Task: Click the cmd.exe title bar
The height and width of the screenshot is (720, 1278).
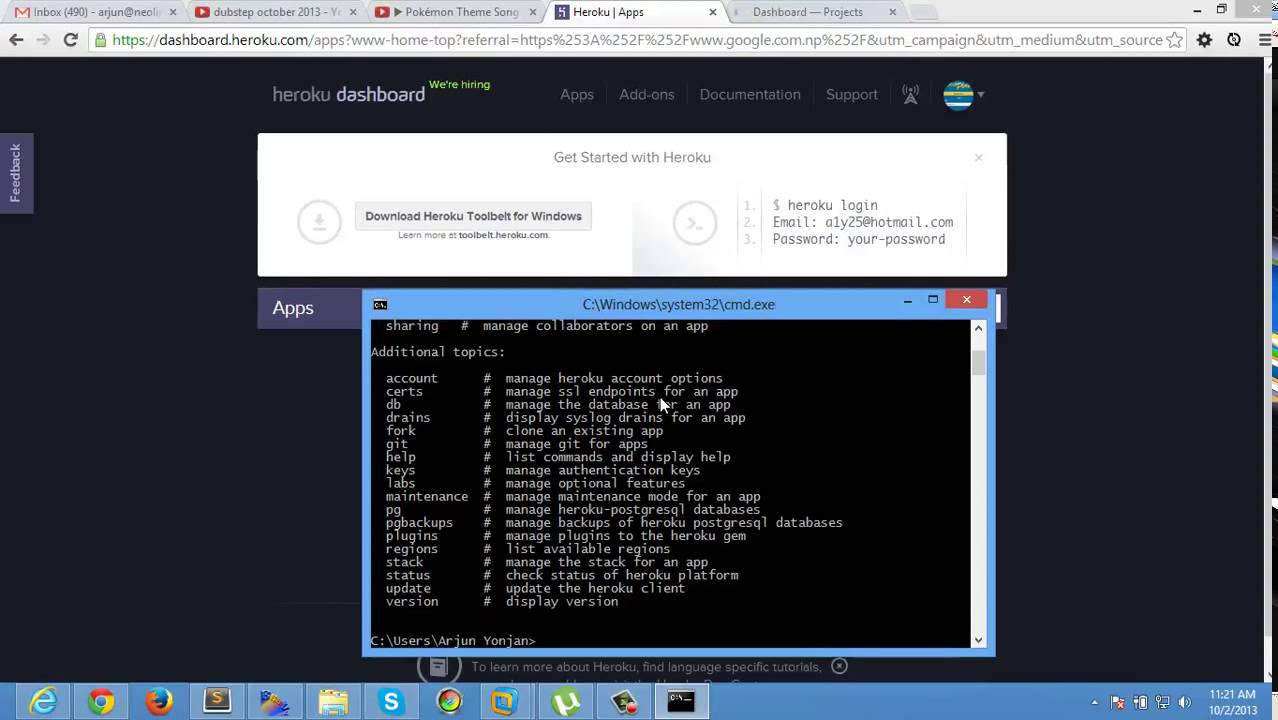Action: pyautogui.click(x=678, y=304)
